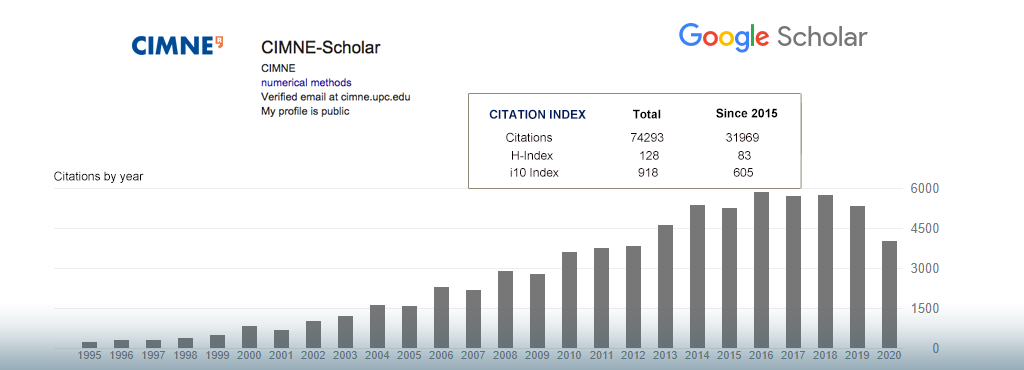Click the CIMNE-Scholar profile title

coord(321,47)
